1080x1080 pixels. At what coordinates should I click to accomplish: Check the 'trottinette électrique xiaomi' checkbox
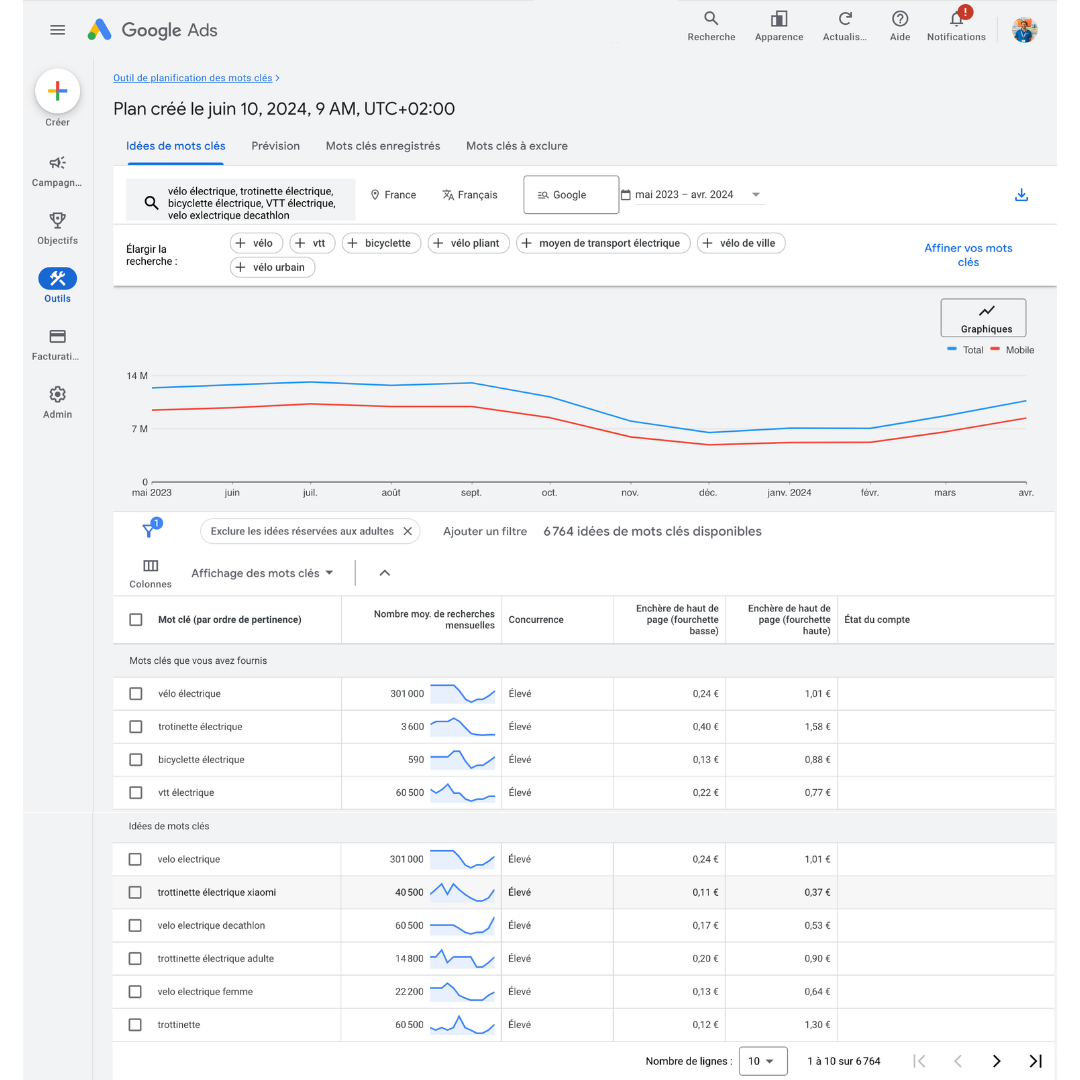pyautogui.click(x=135, y=892)
